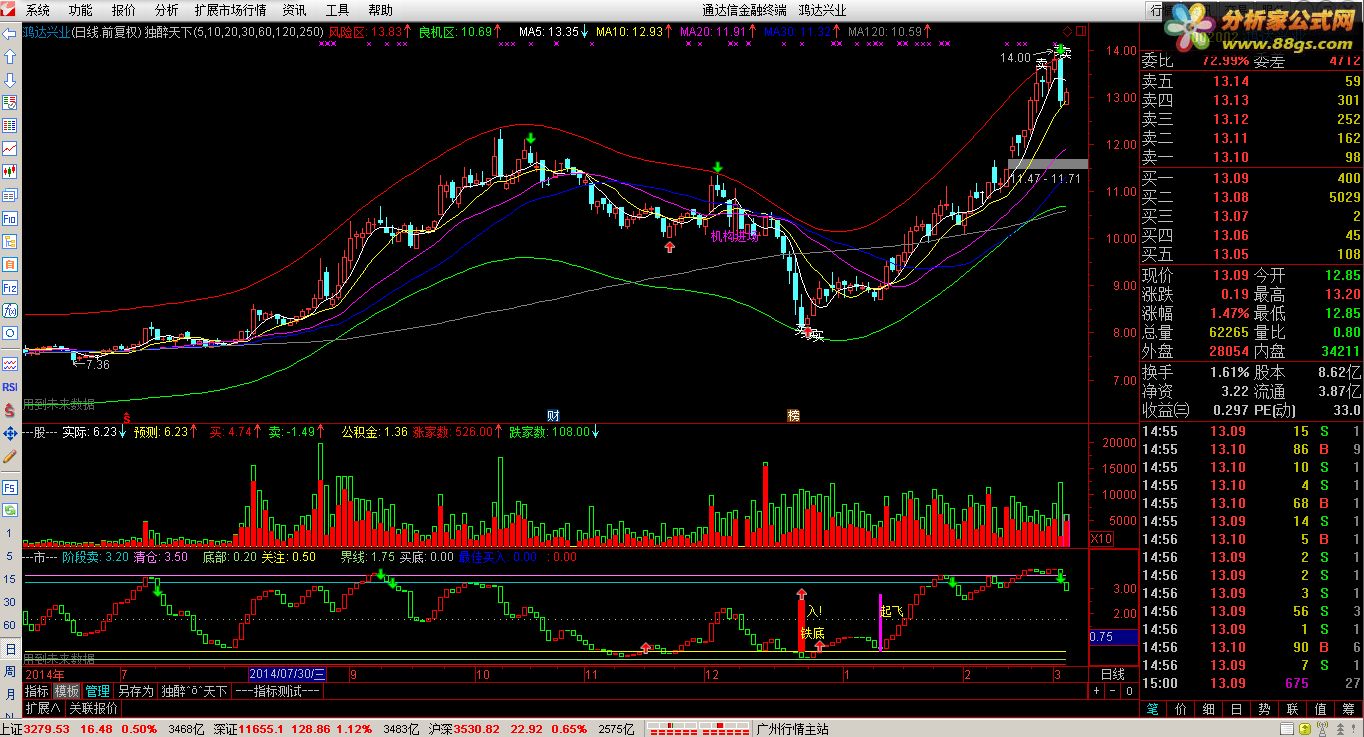Select the 指标测试 tab
The height and width of the screenshot is (737, 1364).
(x=278, y=691)
